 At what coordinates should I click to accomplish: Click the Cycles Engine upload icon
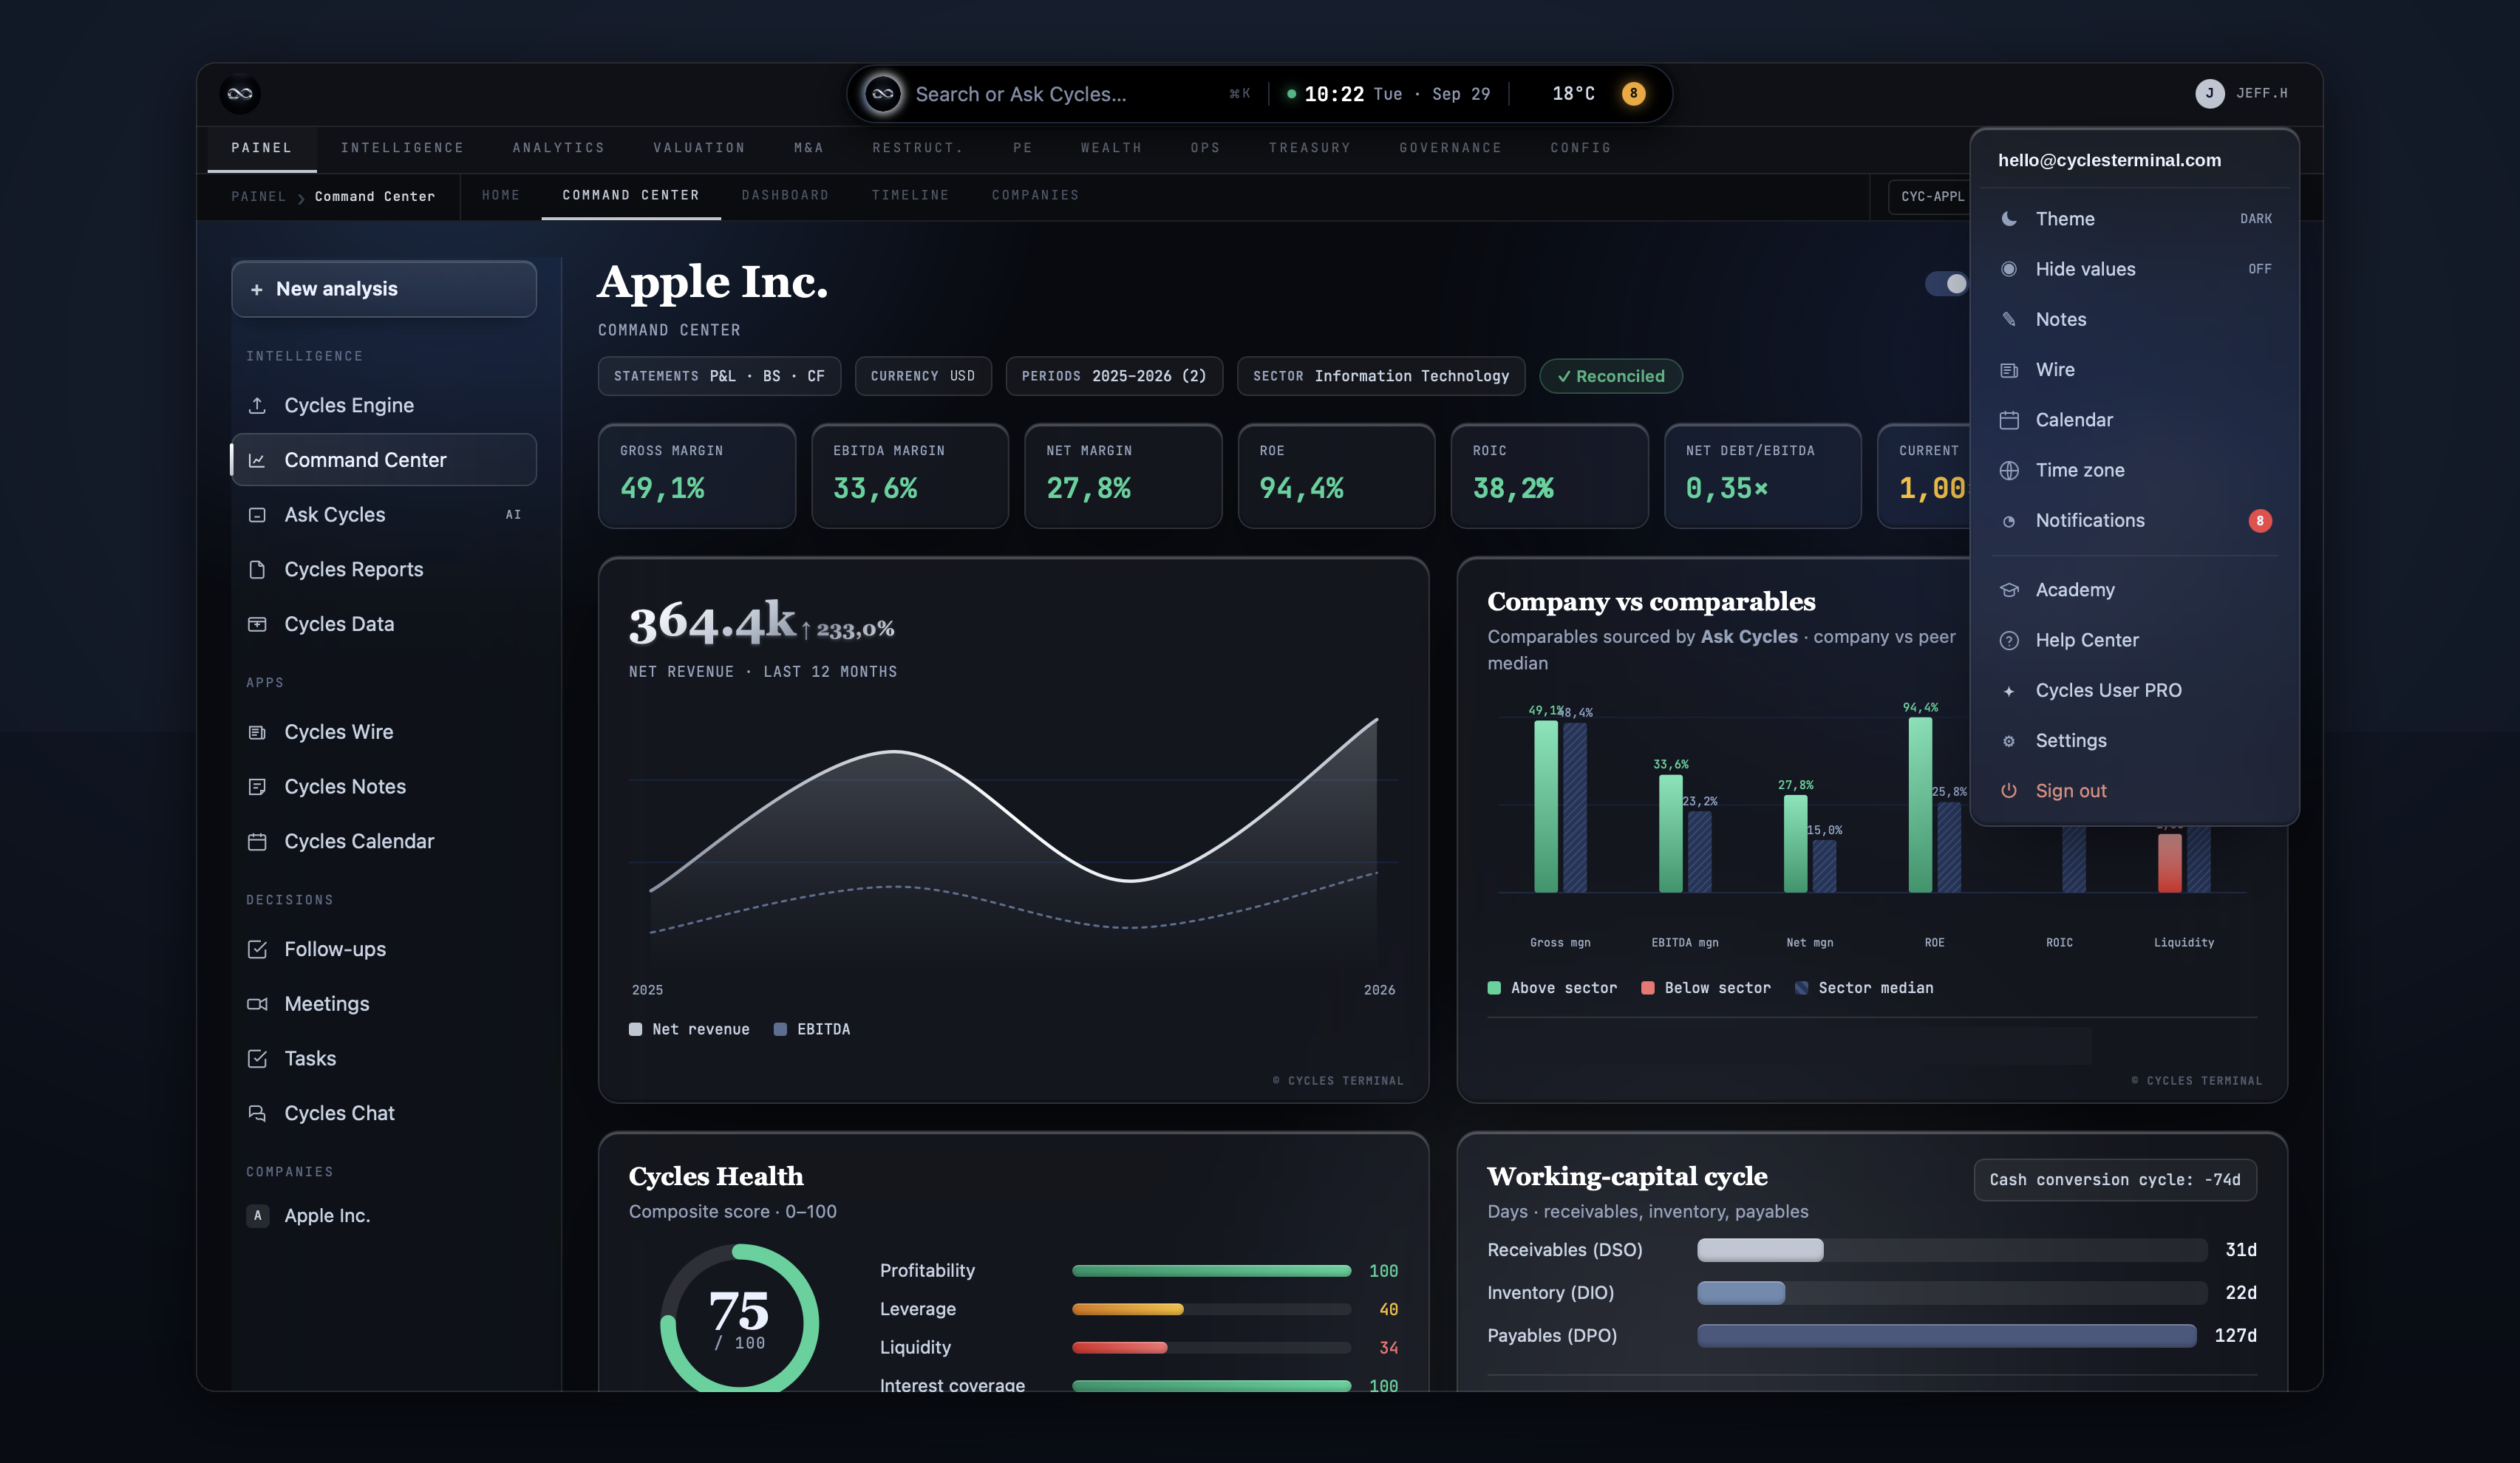coord(257,405)
